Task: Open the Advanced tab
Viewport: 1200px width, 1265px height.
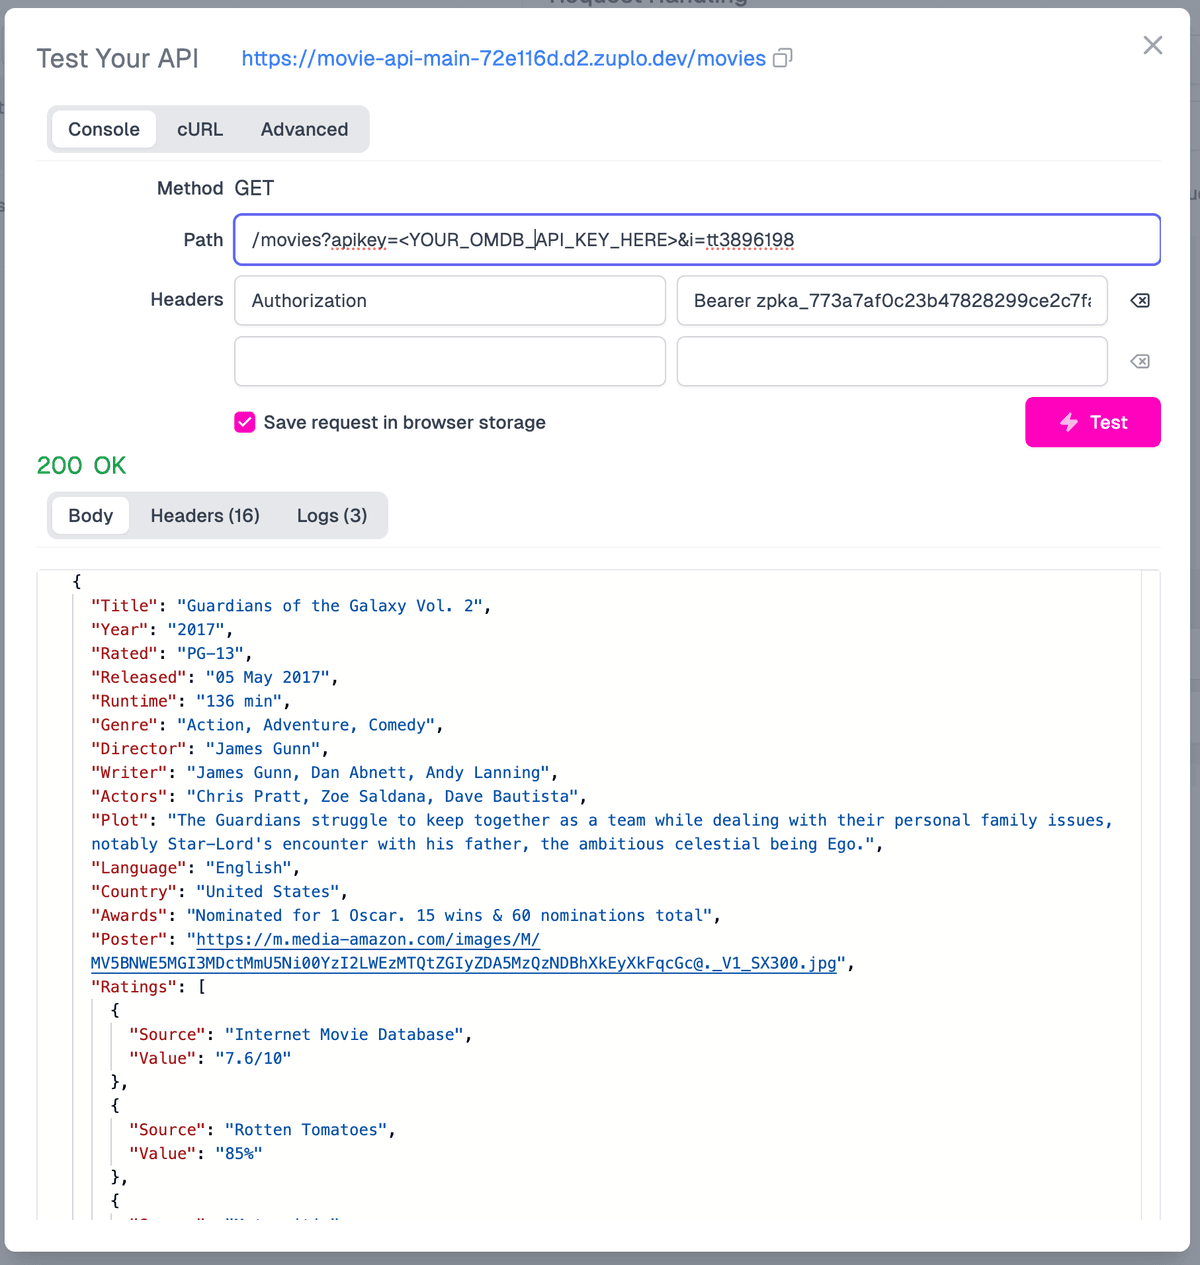Action: 304,129
